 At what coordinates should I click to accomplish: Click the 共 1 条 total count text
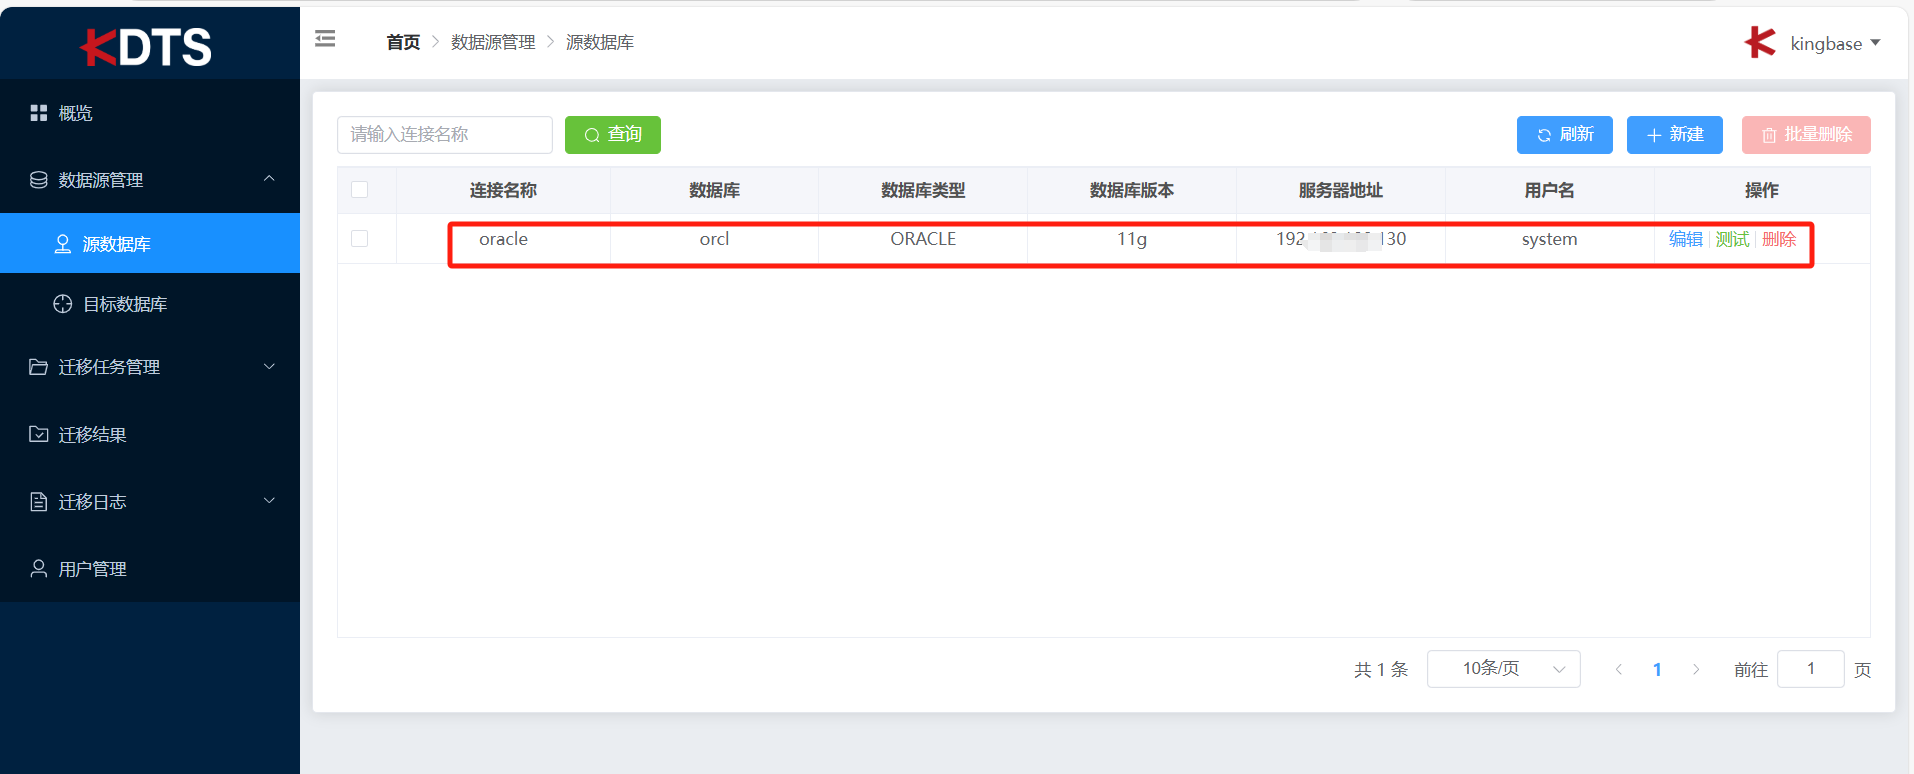coord(1381,669)
